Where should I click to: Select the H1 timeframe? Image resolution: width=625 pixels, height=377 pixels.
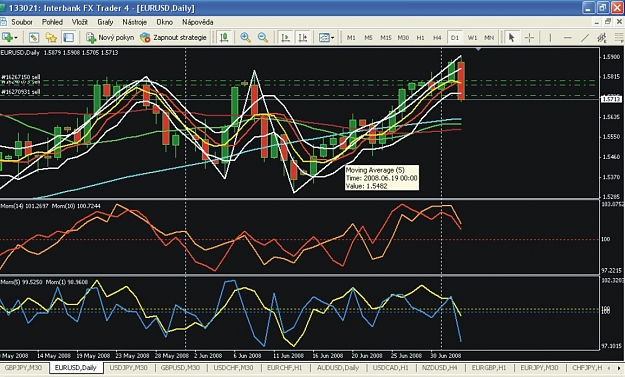click(x=420, y=37)
